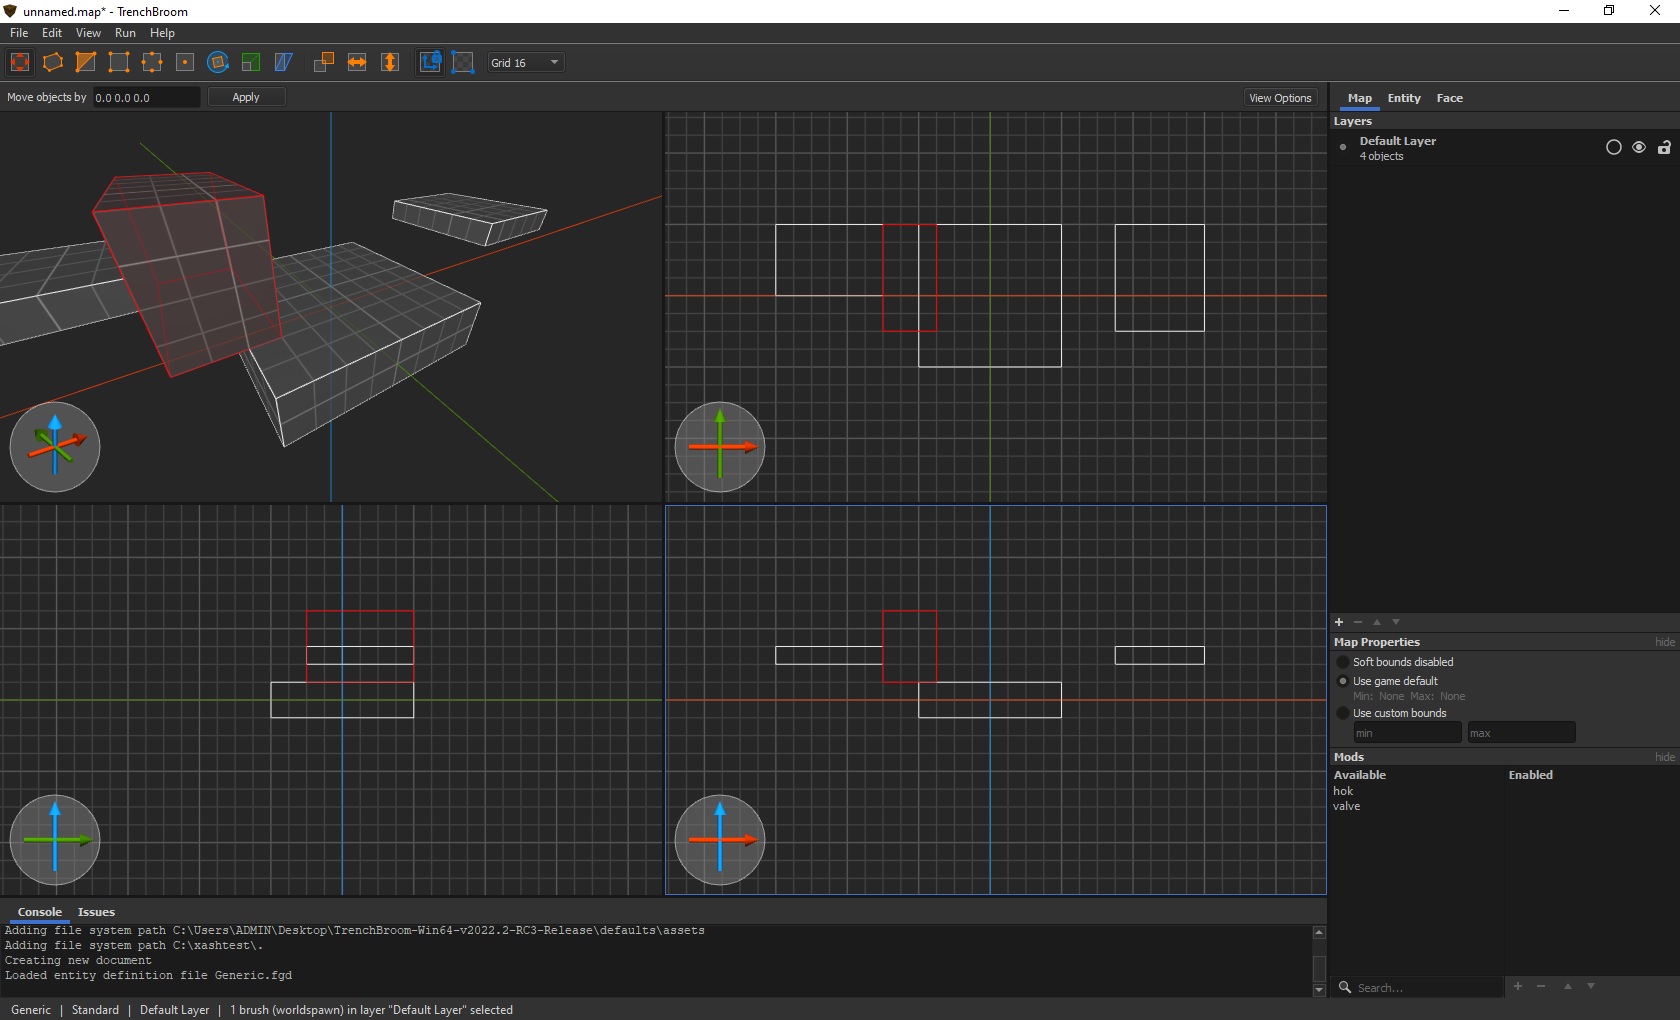Activate the Scale tool

(x=251, y=62)
